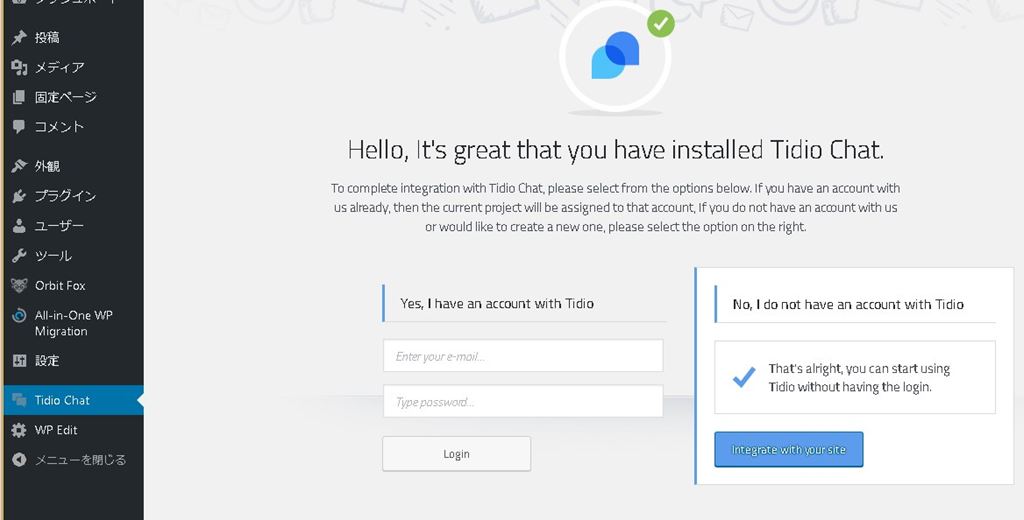Click the Orbit Fox icon in sidebar
The height and width of the screenshot is (520, 1024).
pos(18,285)
